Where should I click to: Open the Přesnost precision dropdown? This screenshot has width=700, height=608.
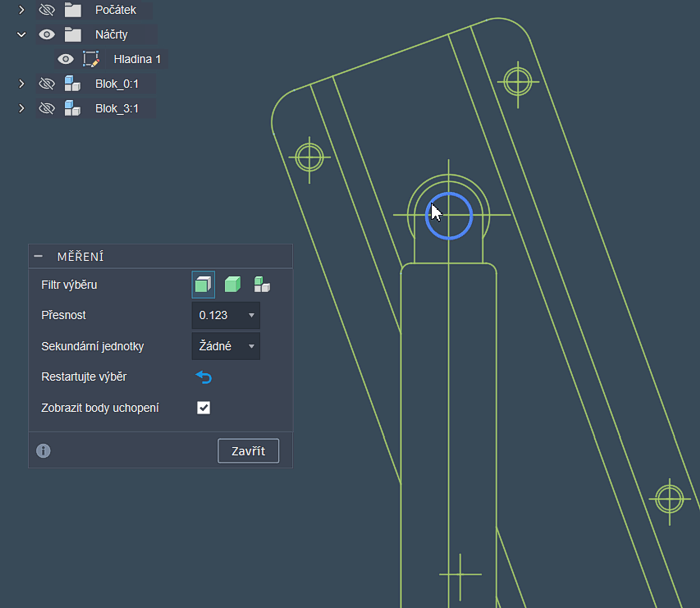pyautogui.click(x=225, y=316)
